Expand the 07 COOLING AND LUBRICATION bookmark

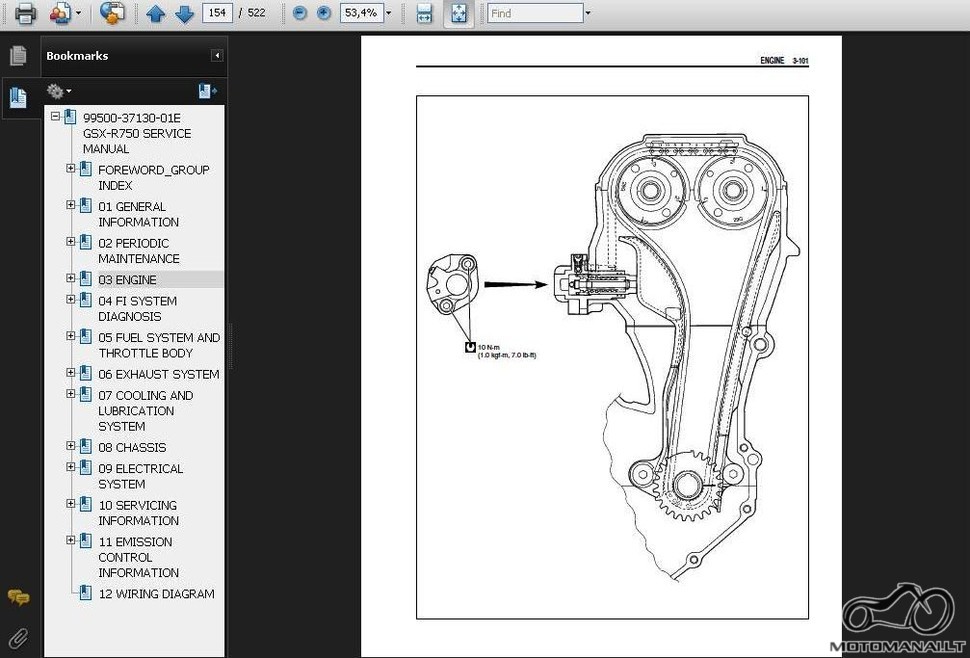(x=71, y=393)
